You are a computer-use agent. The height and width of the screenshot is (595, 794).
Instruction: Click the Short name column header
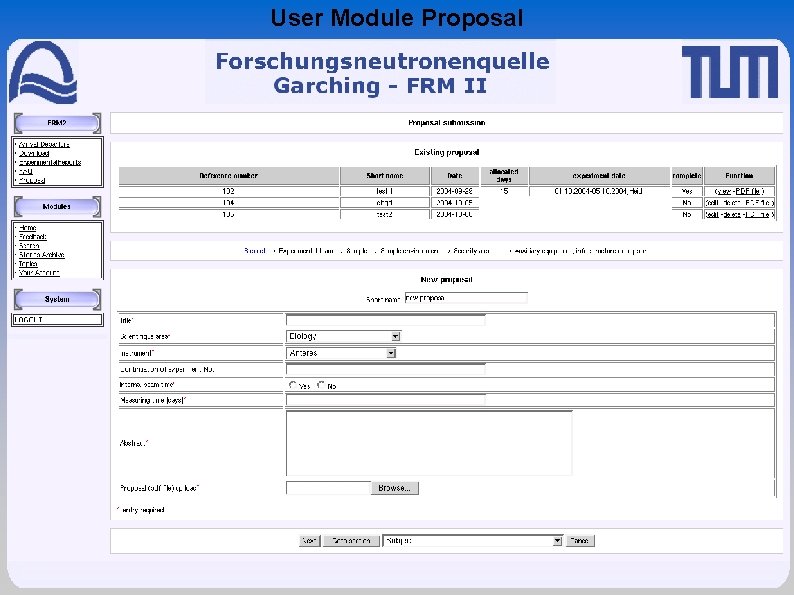[x=384, y=176]
